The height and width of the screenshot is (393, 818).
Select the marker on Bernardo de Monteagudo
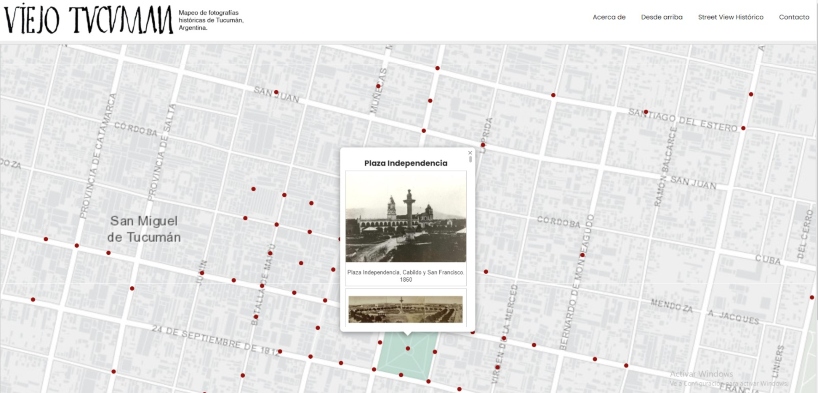coord(583,255)
